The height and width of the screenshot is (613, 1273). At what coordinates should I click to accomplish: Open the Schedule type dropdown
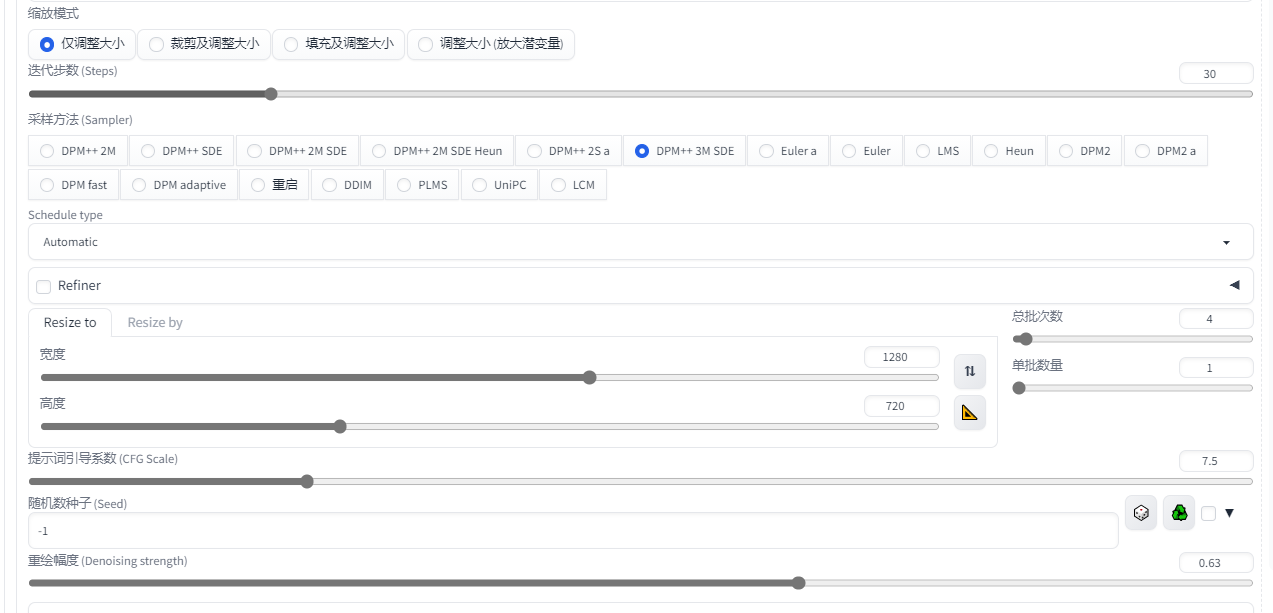(640, 242)
